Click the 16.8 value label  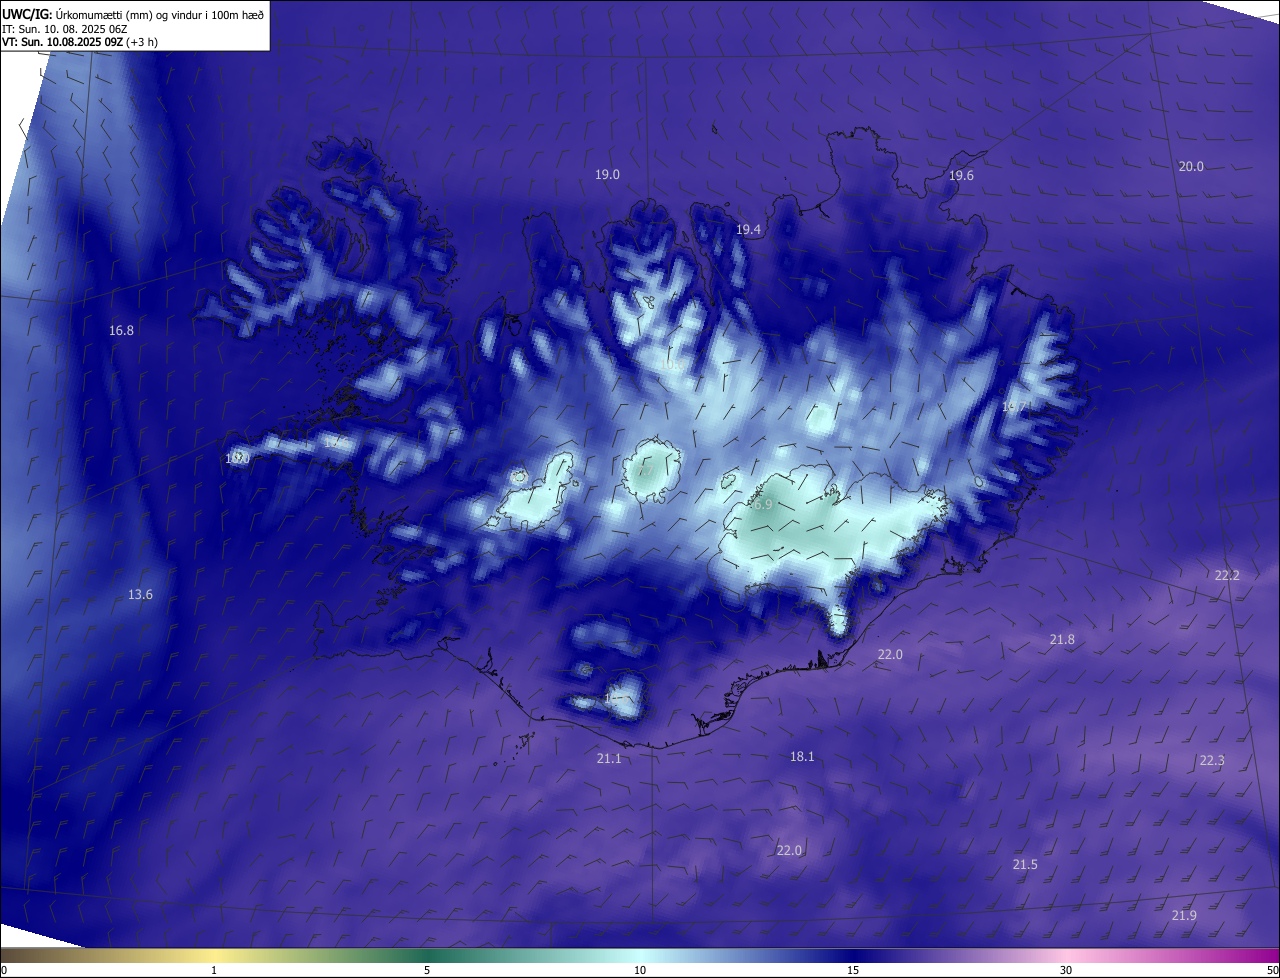point(121,330)
